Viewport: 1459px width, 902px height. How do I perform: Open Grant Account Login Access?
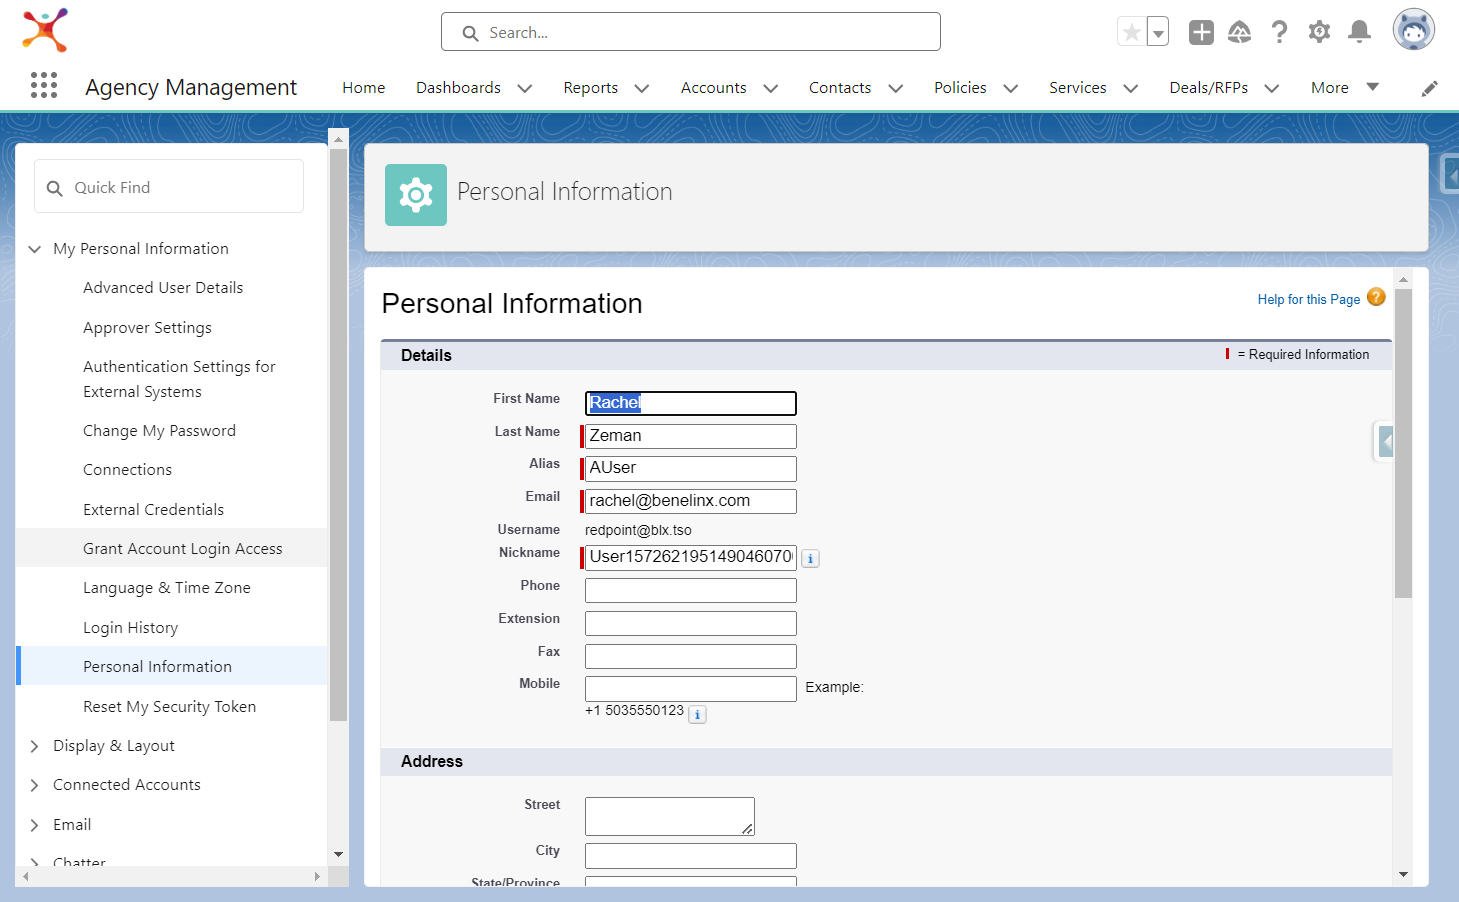tap(182, 549)
